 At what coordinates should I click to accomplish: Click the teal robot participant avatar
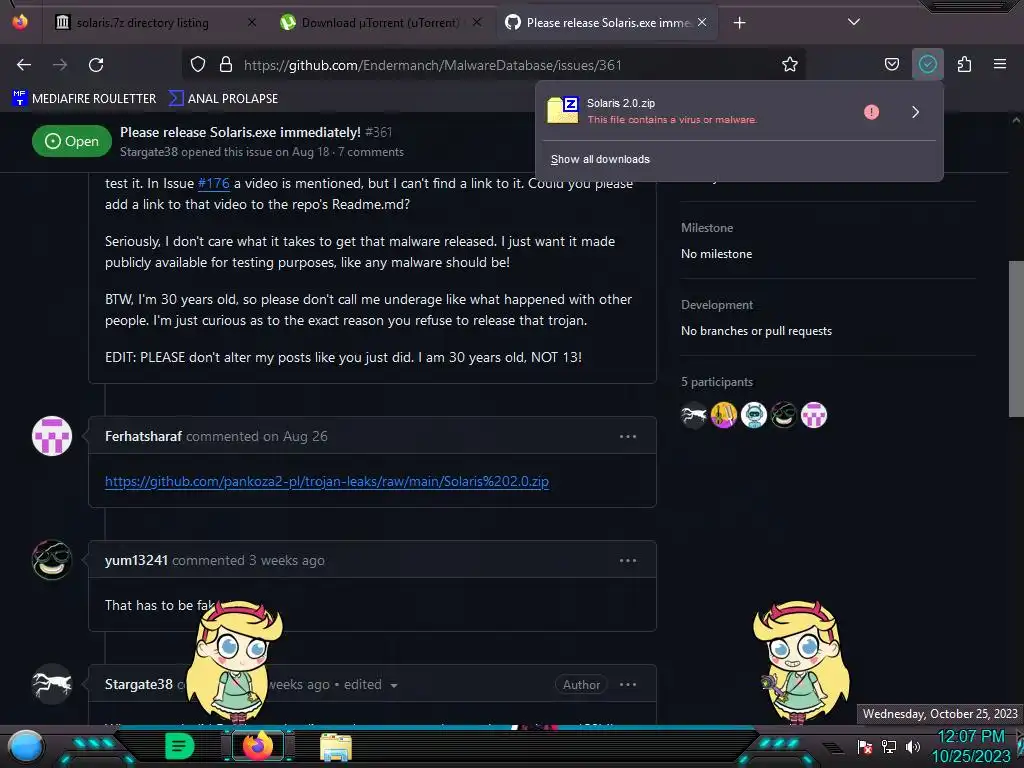pos(754,415)
